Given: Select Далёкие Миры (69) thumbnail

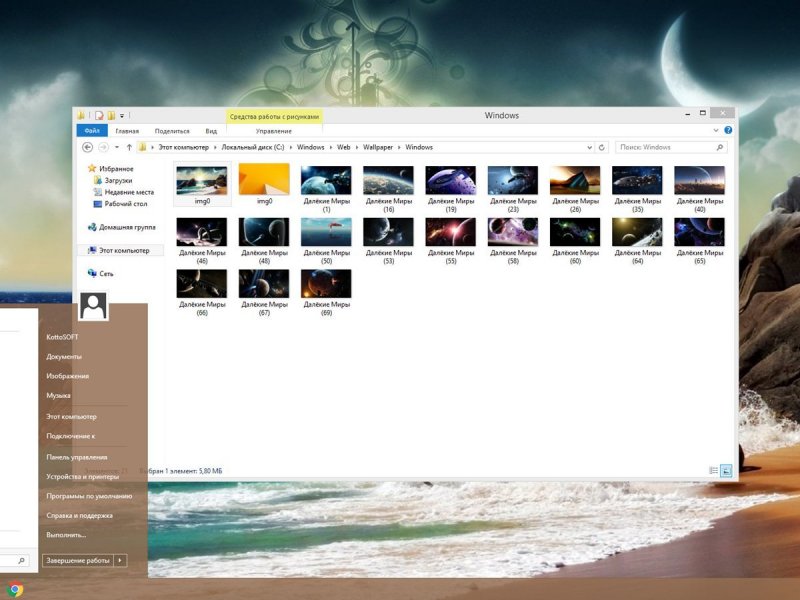Looking at the screenshot, I should point(326,284).
